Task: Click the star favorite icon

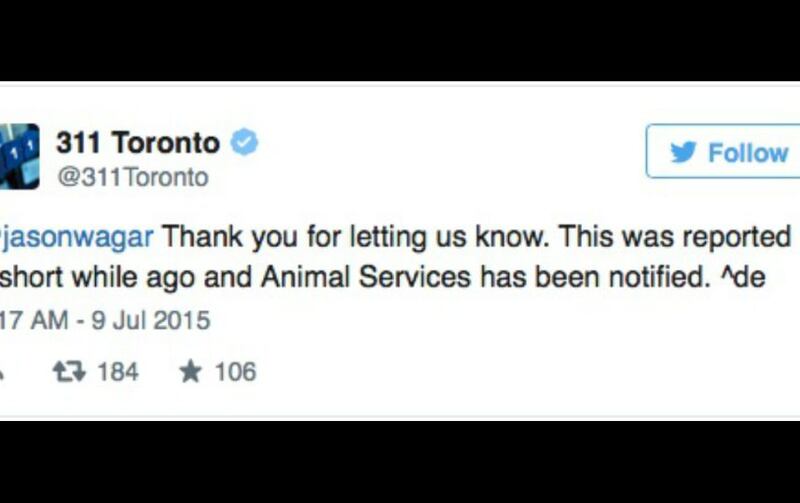Action: point(191,371)
